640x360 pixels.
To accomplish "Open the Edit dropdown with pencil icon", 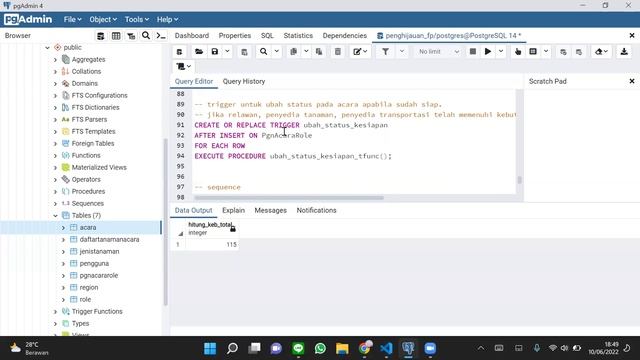I will pyautogui.click(x=360, y=52).
